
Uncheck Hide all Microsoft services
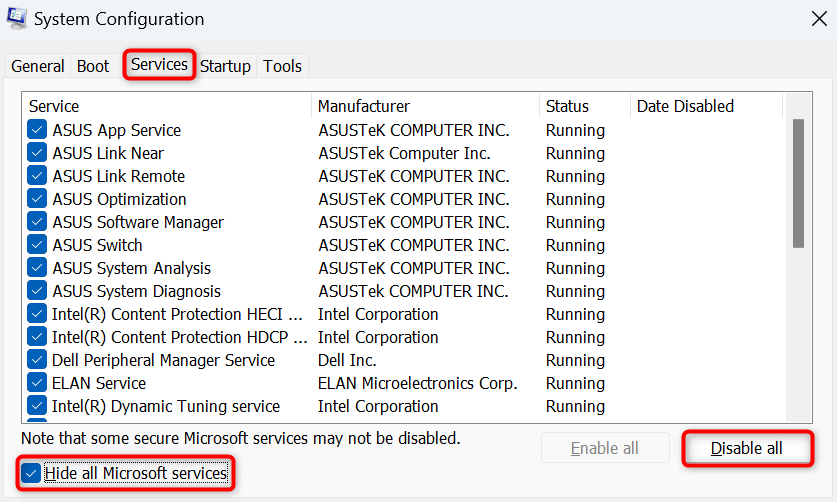[31, 473]
